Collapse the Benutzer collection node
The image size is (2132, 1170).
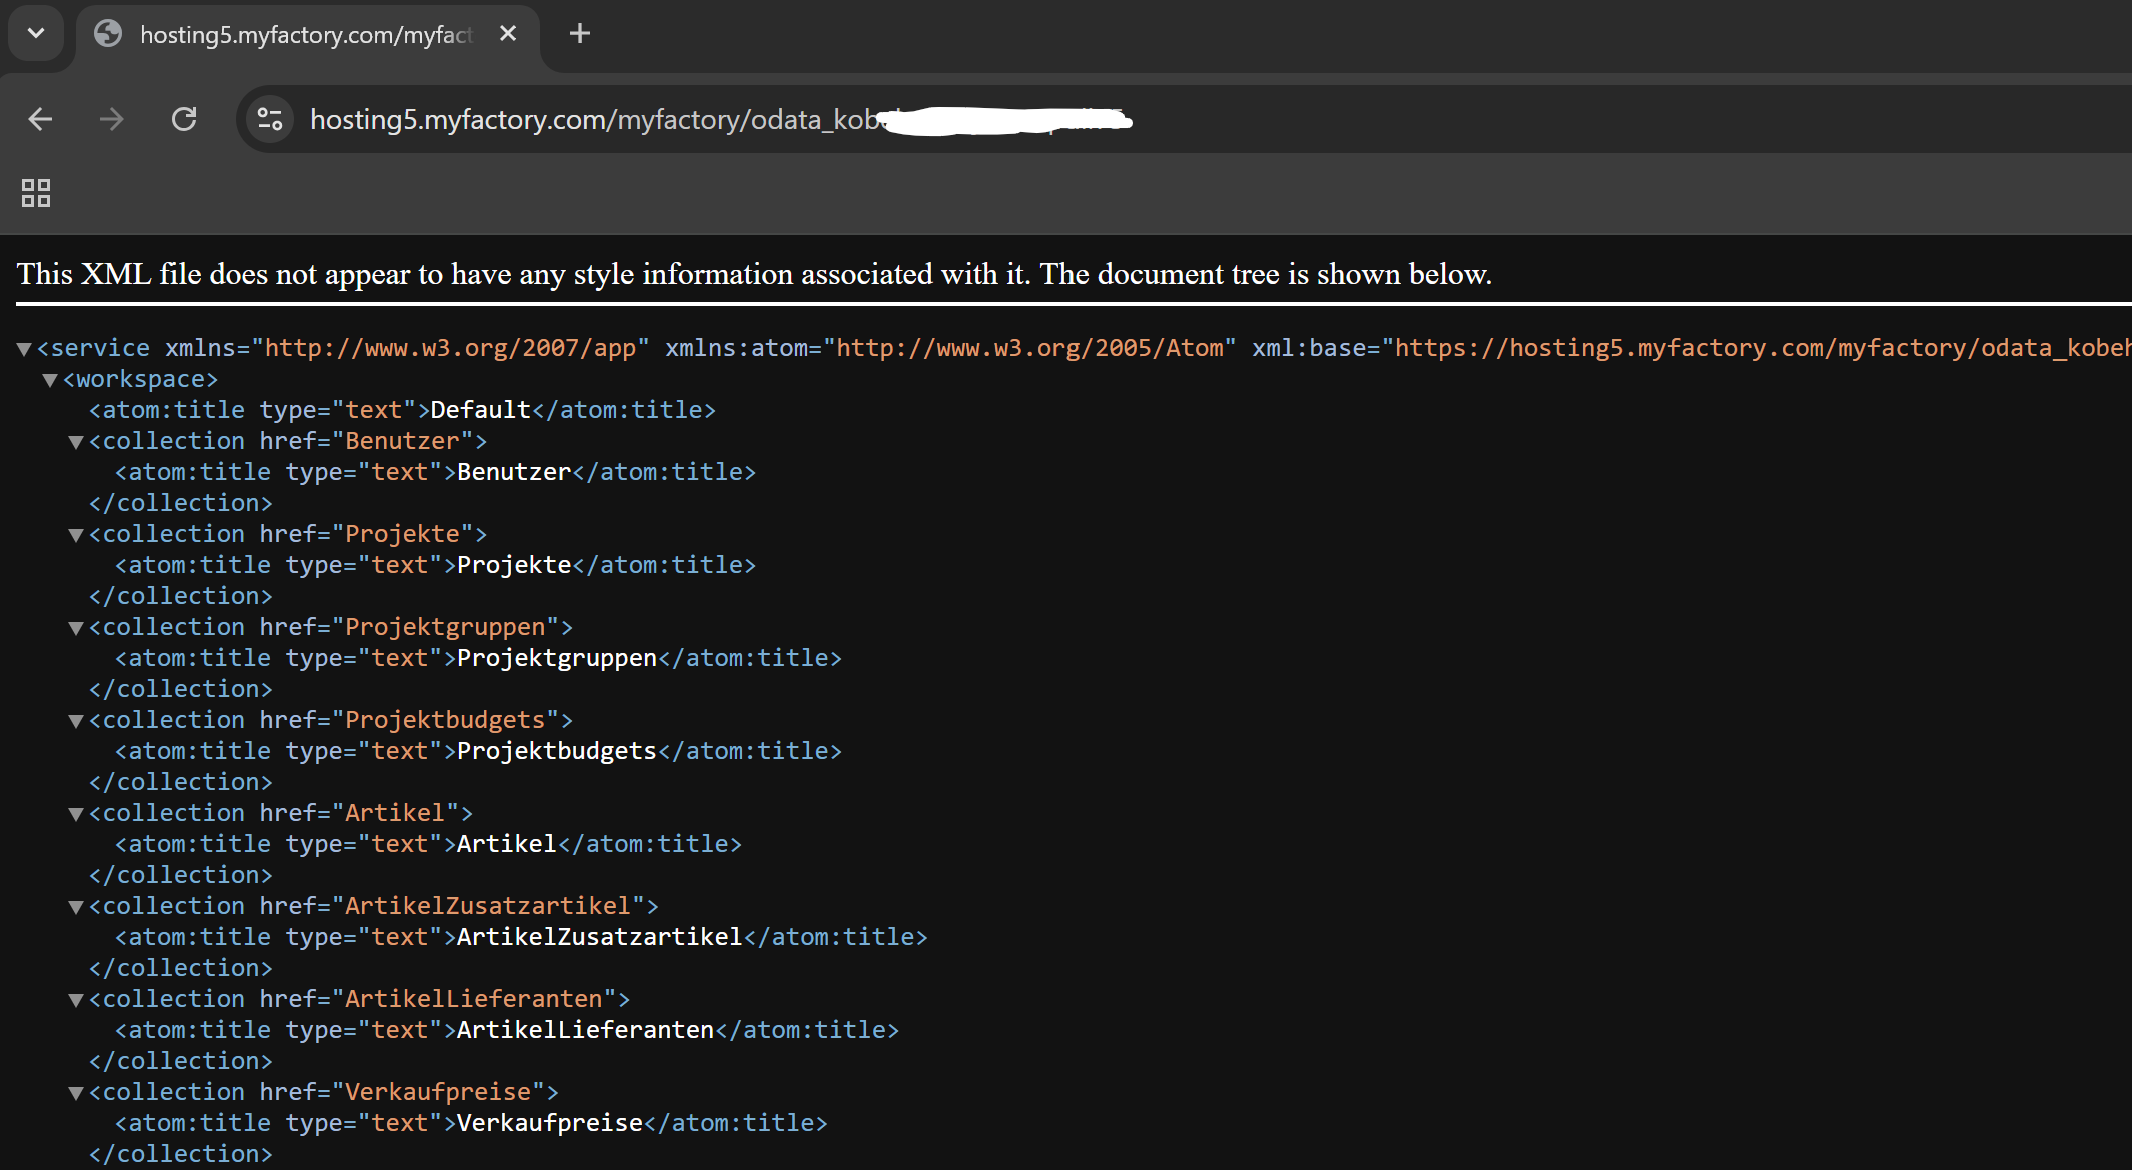[76, 442]
